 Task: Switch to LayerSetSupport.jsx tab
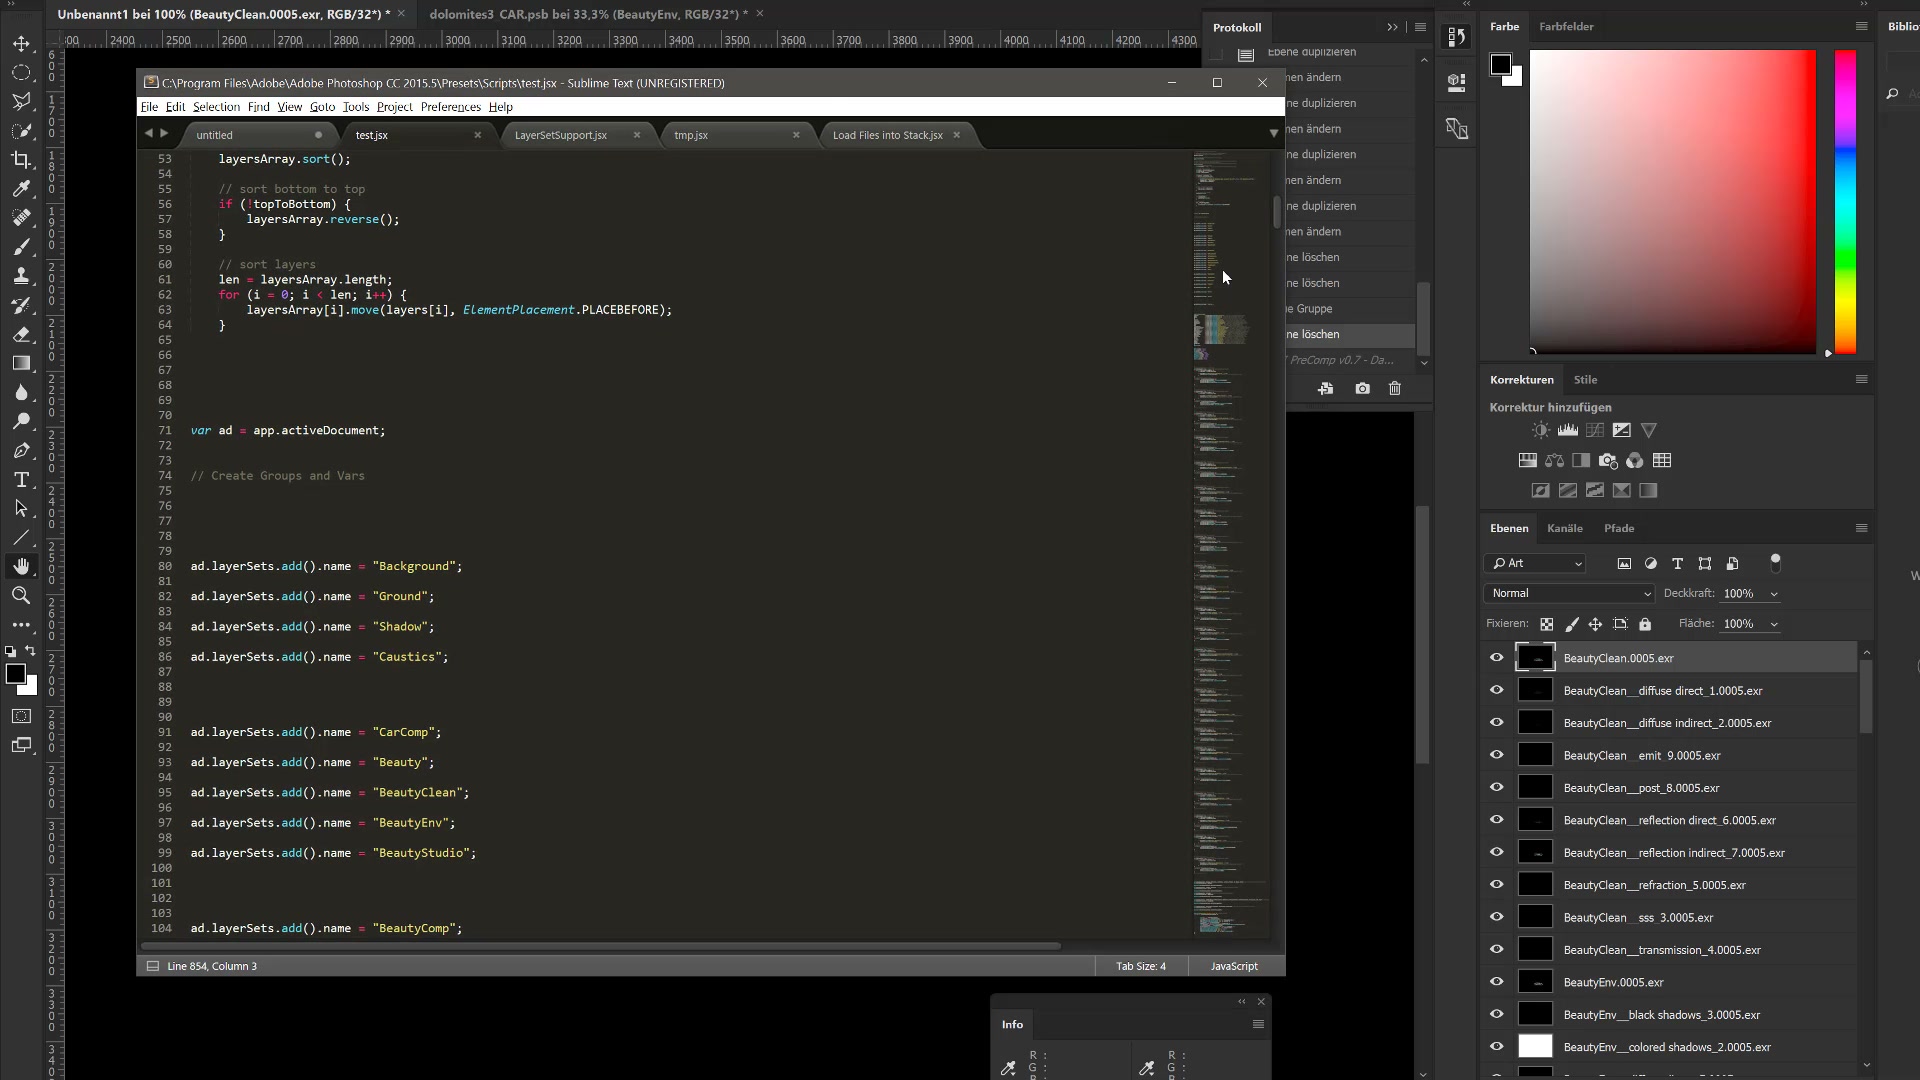click(x=561, y=135)
